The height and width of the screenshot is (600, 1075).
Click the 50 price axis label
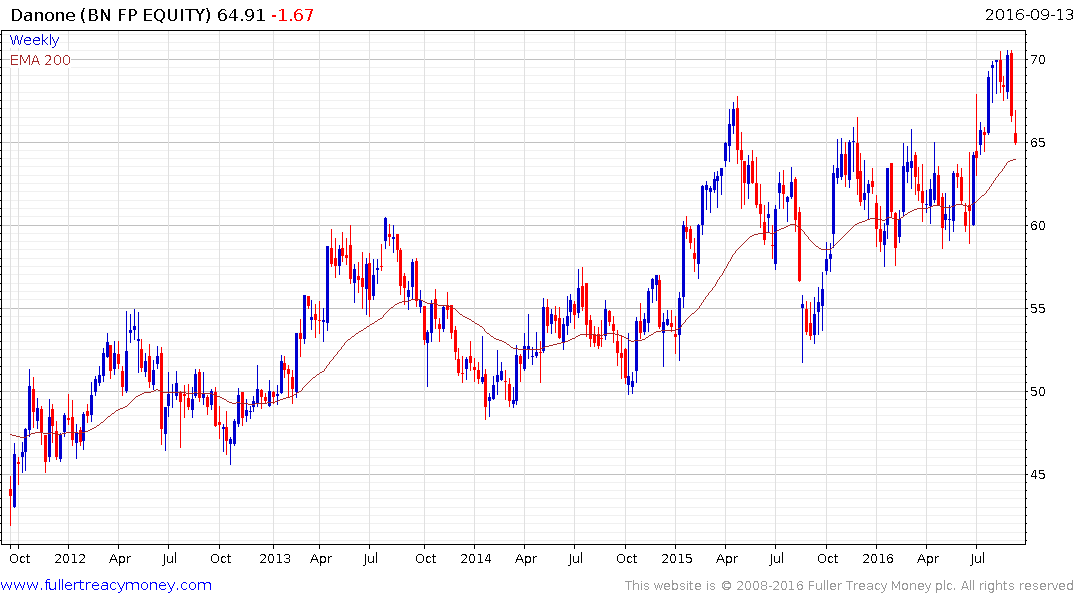(1037, 392)
